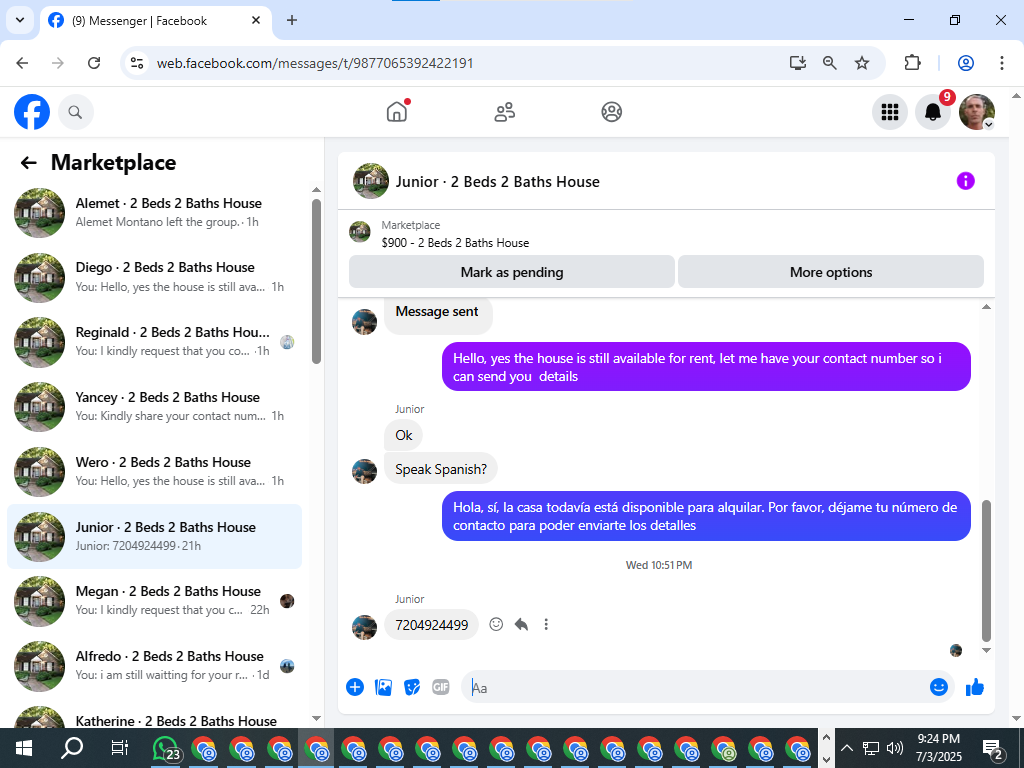Open the Alemet conversation
This screenshot has width=1024, height=768.
tap(155, 212)
